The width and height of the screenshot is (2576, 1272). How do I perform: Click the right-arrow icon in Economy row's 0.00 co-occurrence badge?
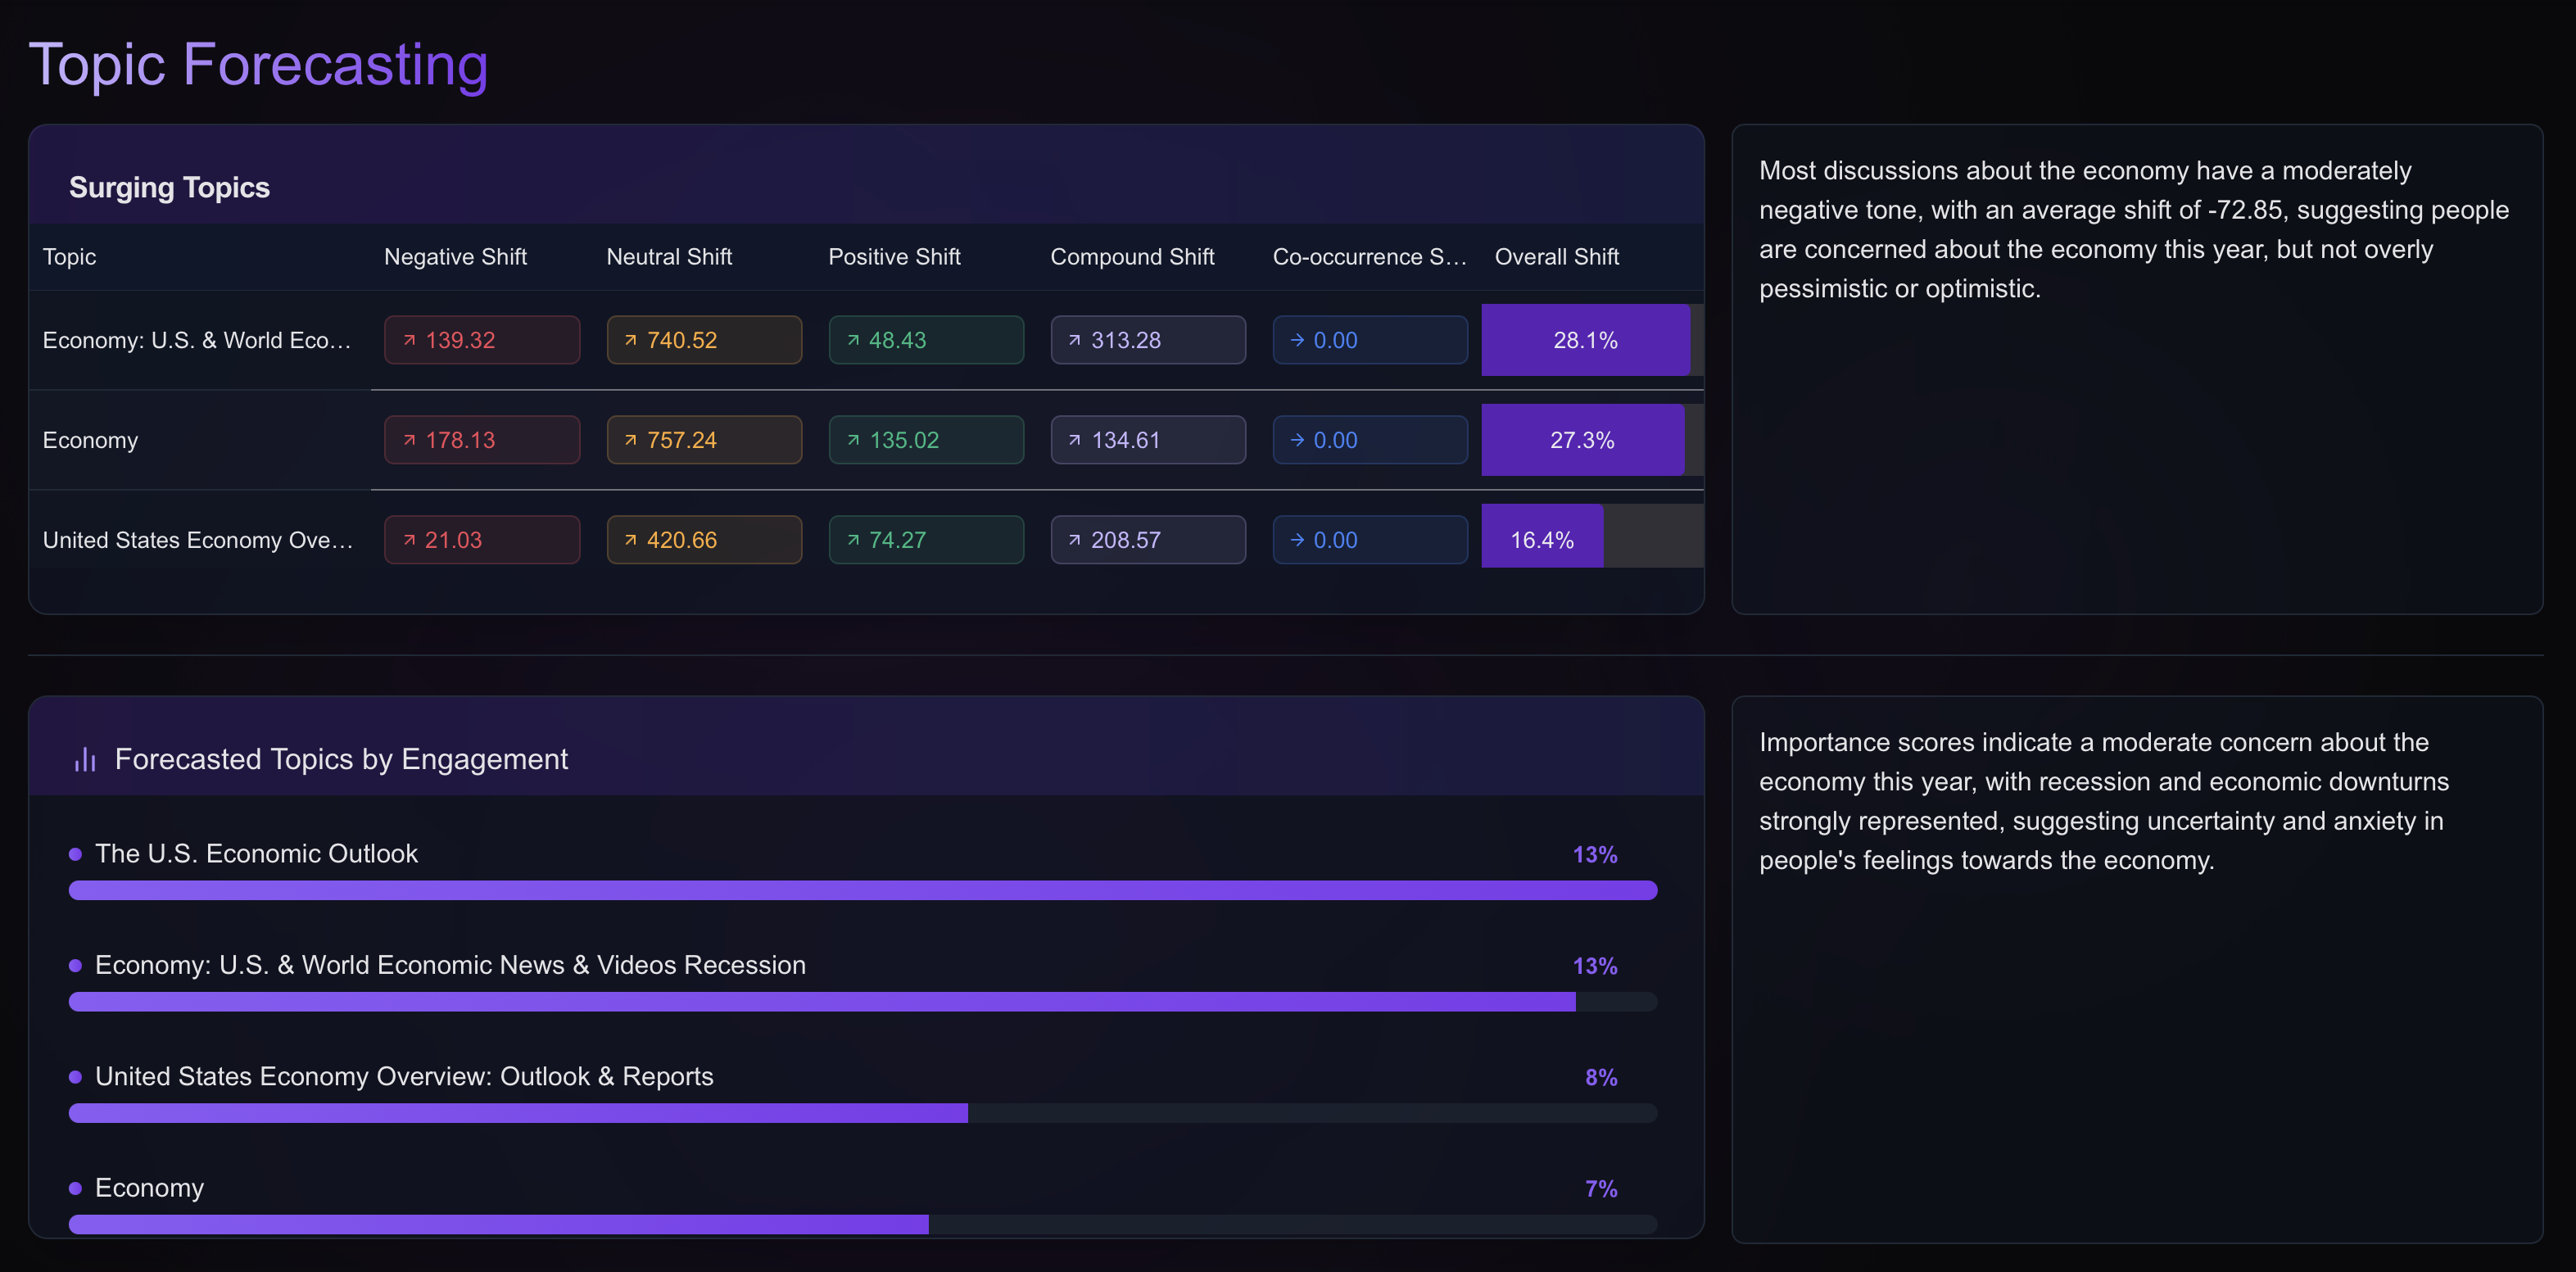[x=1297, y=440]
